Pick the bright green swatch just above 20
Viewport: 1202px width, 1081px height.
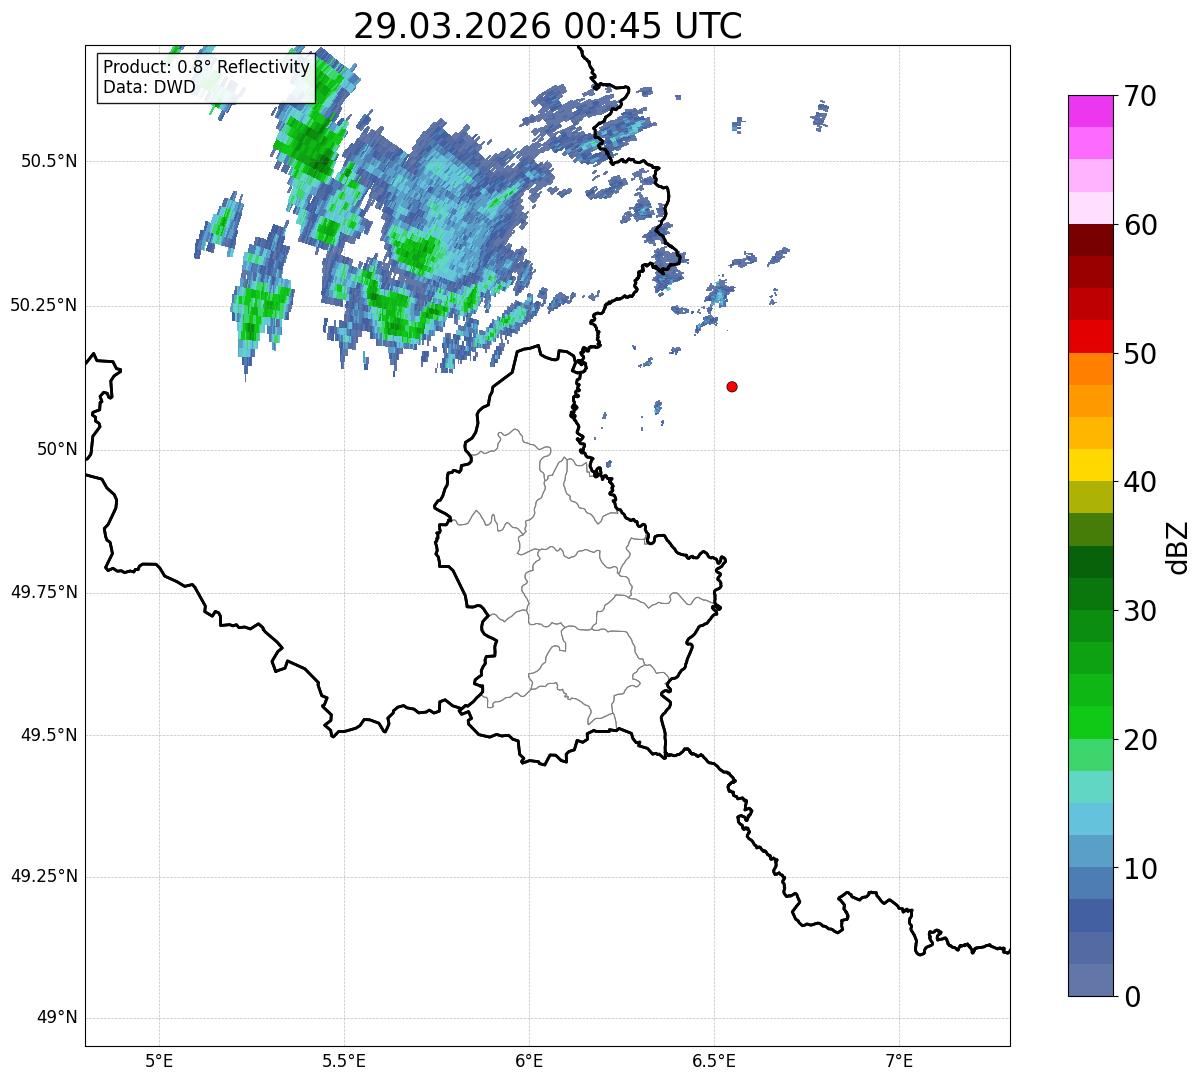1090,723
